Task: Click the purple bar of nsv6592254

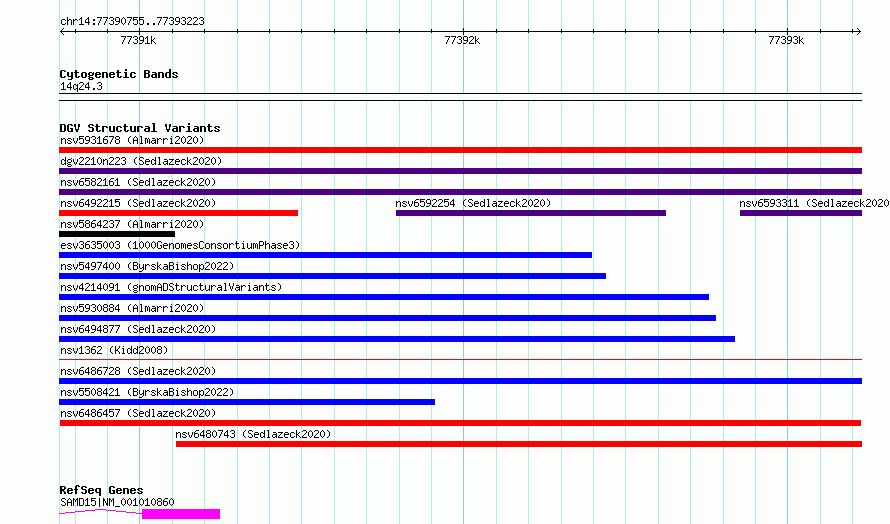Action: [531, 213]
